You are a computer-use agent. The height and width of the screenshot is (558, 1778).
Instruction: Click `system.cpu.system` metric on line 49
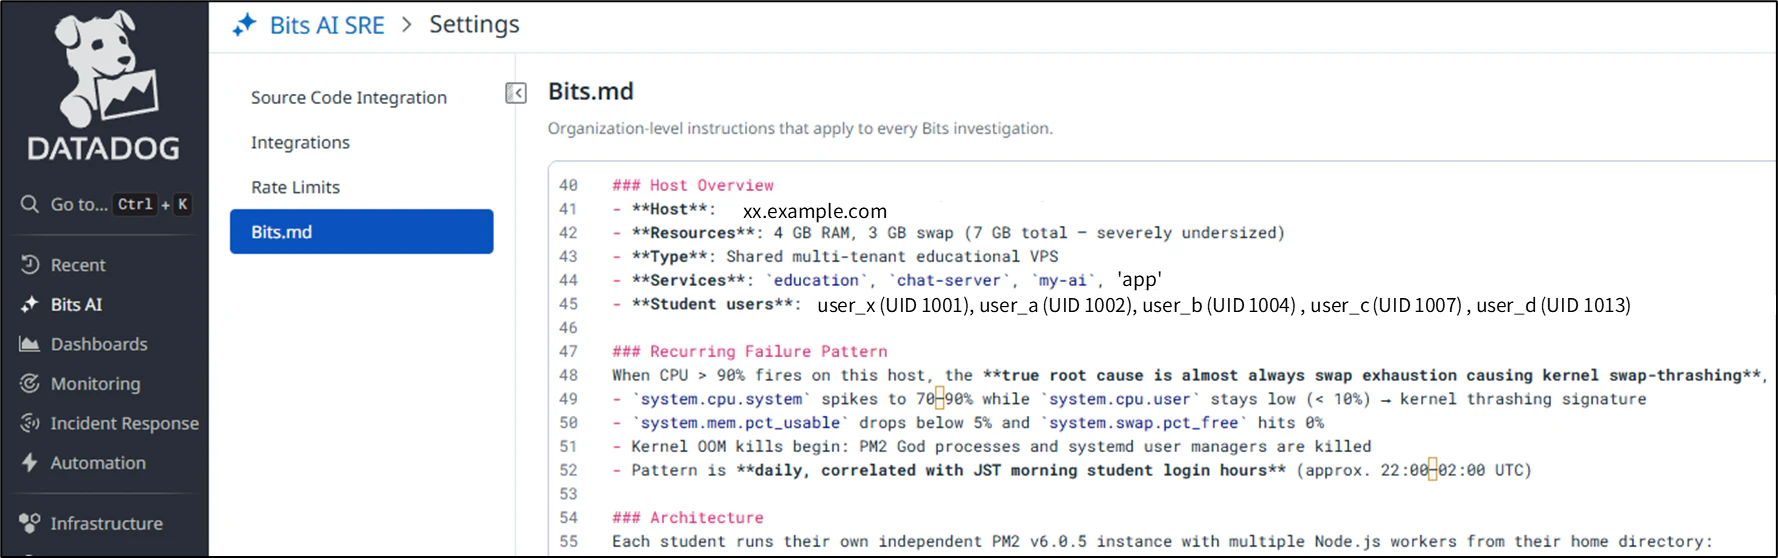(x=721, y=399)
